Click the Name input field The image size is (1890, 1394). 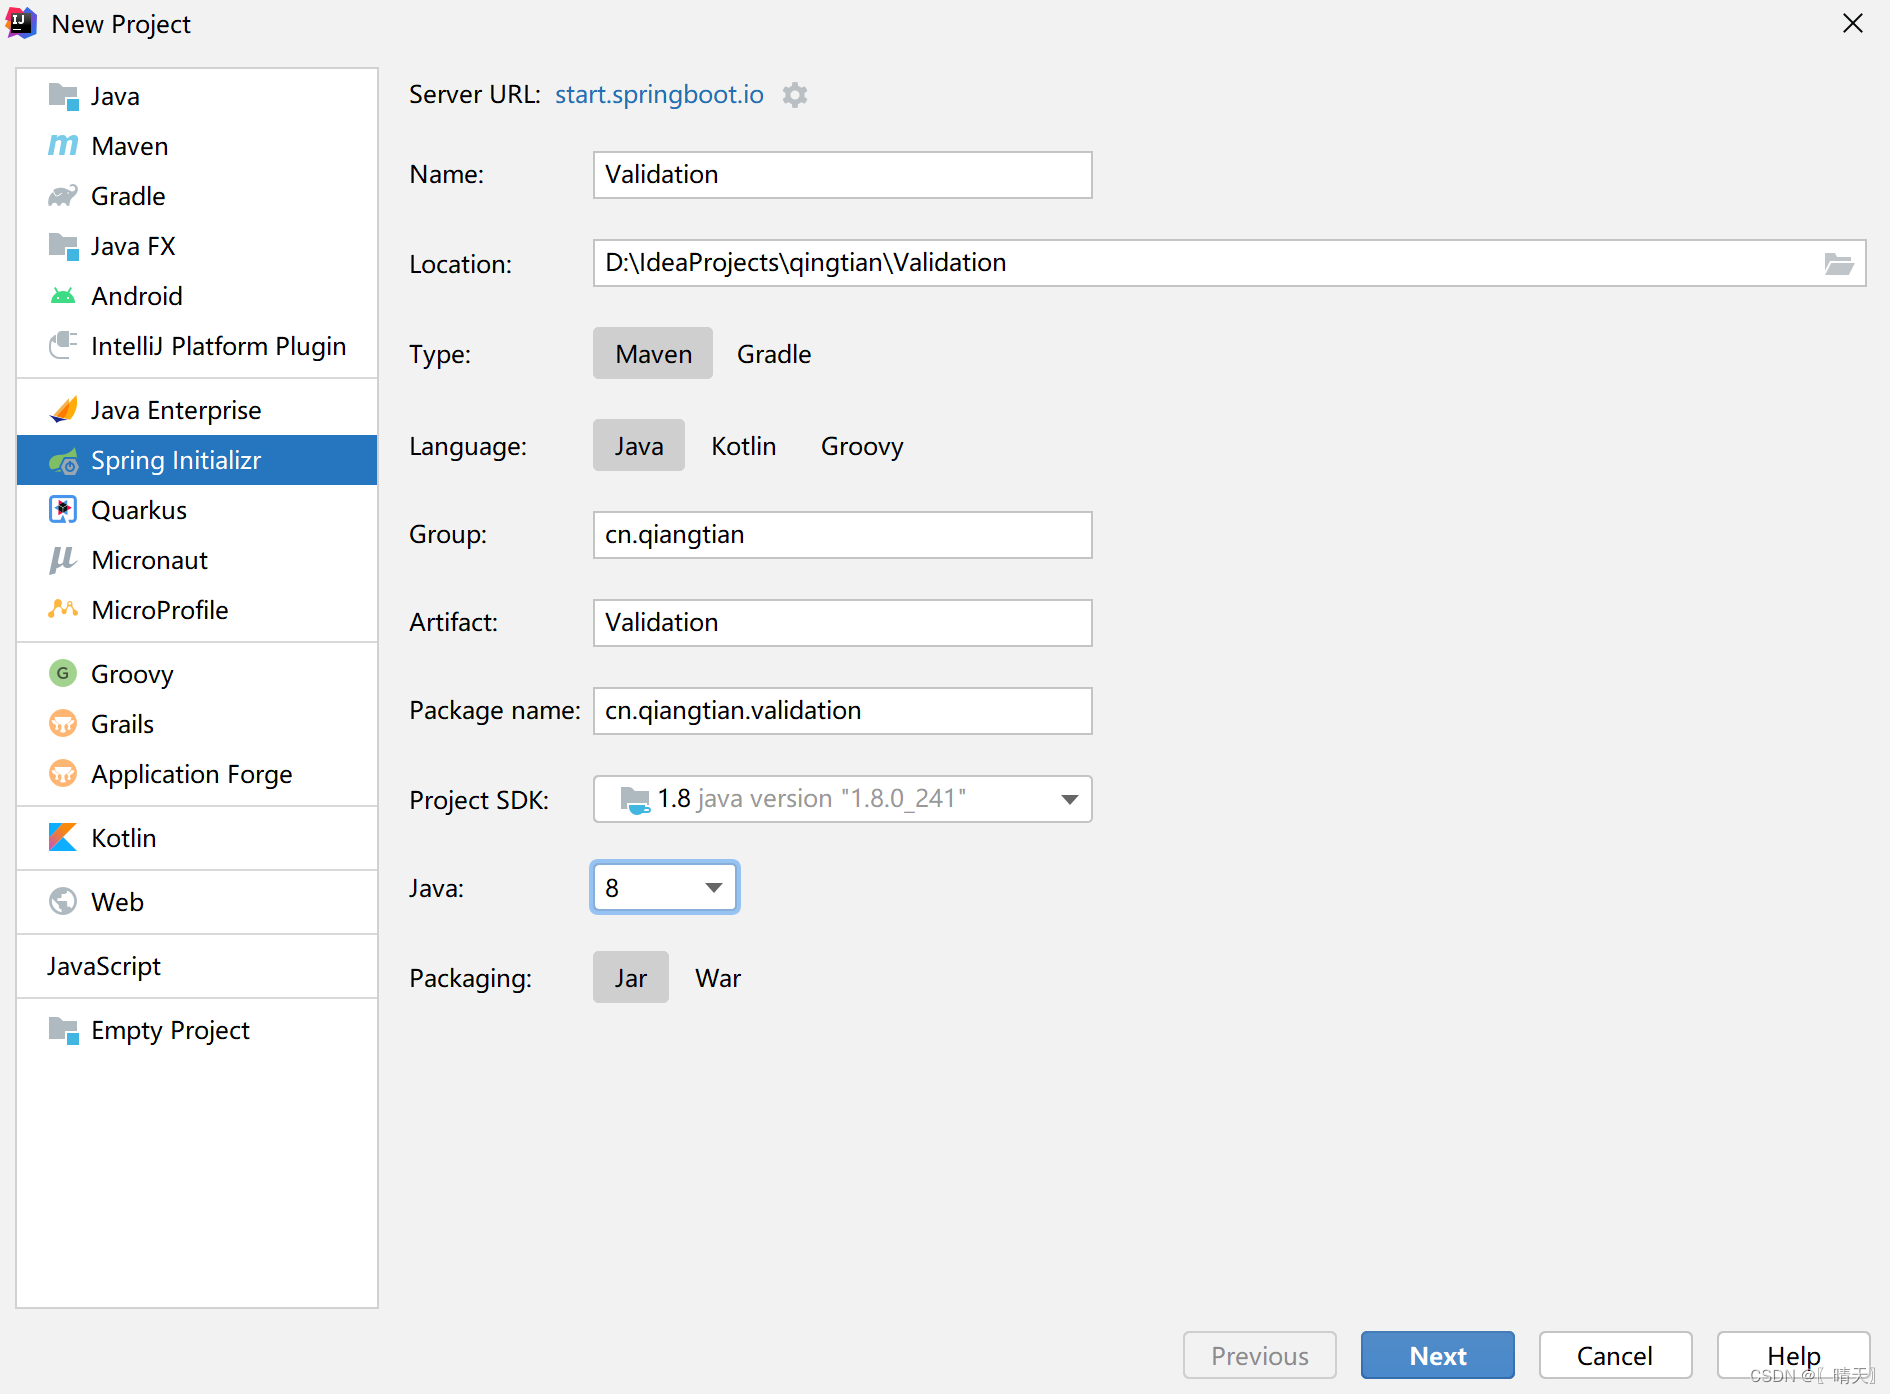pyautogui.click(x=843, y=175)
